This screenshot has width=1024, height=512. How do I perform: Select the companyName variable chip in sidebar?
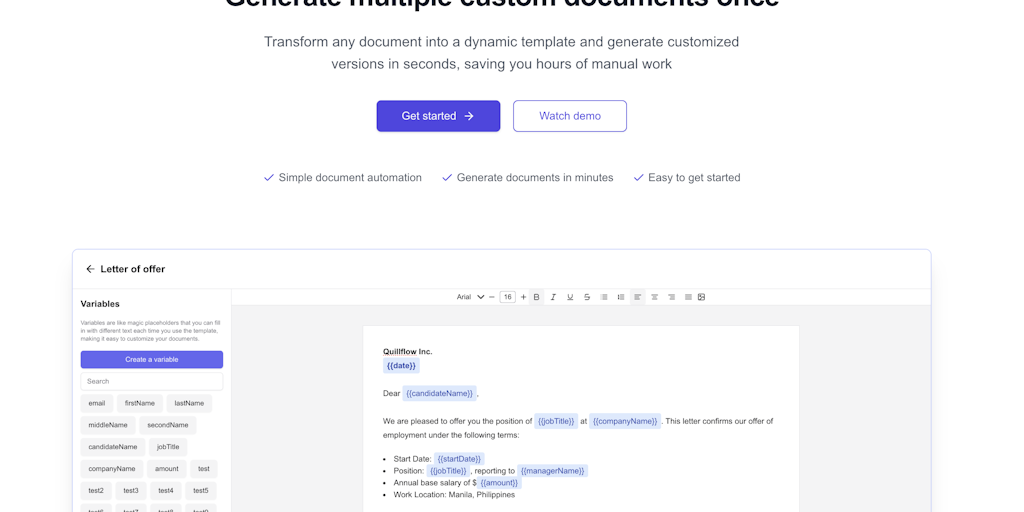click(112, 469)
